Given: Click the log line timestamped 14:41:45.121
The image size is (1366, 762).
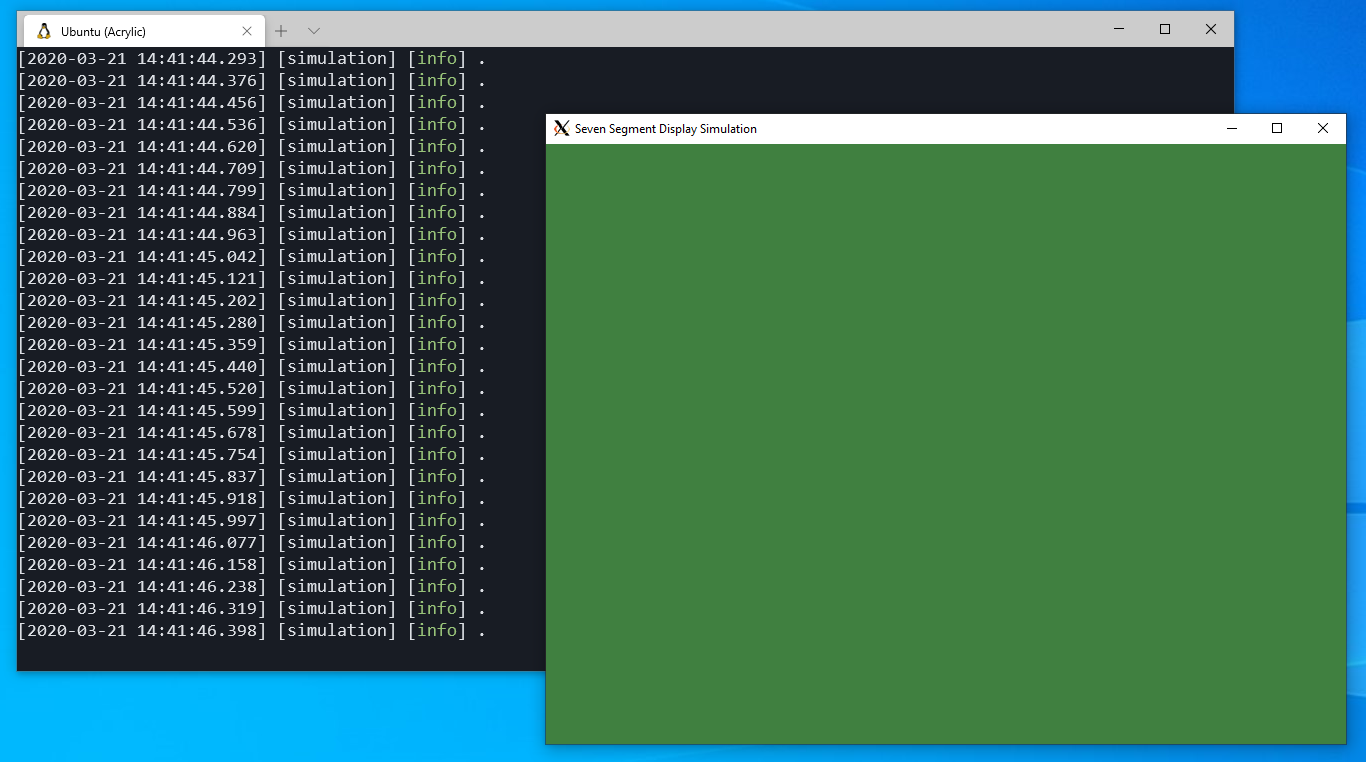Looking at the screenshot, I should [x=253, y=278].
